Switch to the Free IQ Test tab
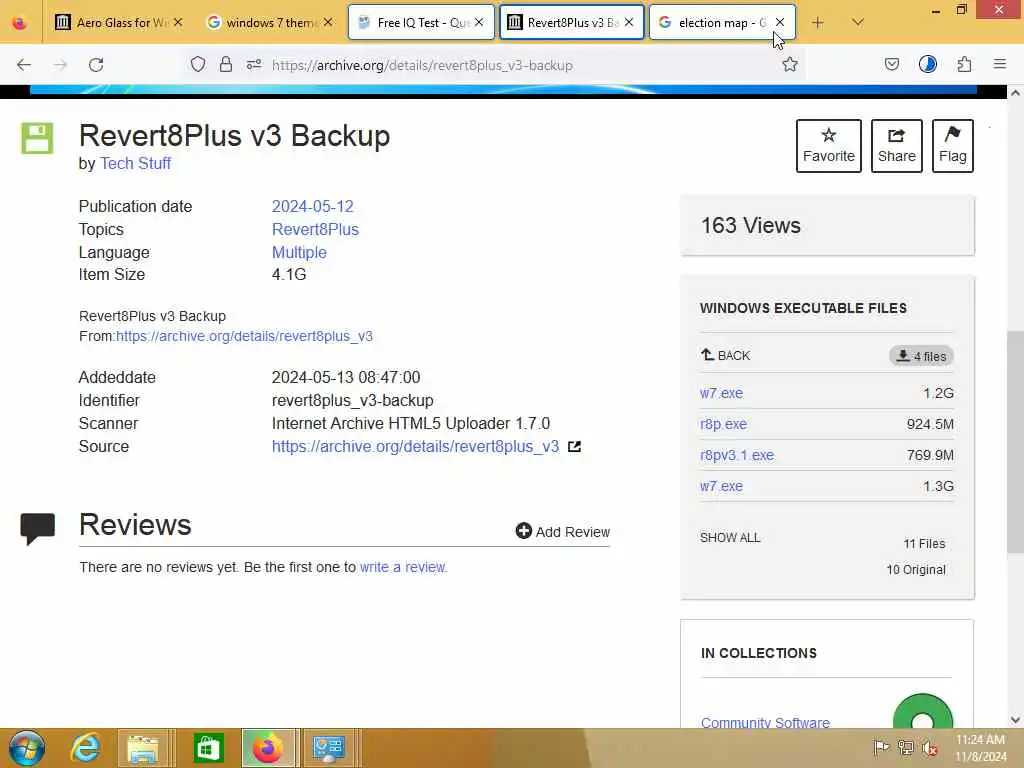The image size is (1024, 768). coord(421,23)
